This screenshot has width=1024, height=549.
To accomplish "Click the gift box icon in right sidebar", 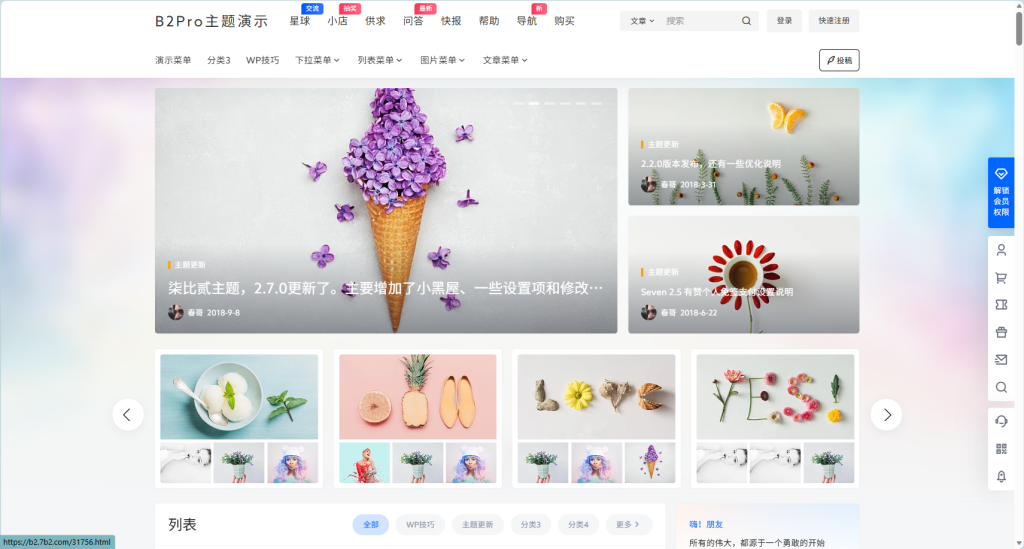I will 1001,332.
